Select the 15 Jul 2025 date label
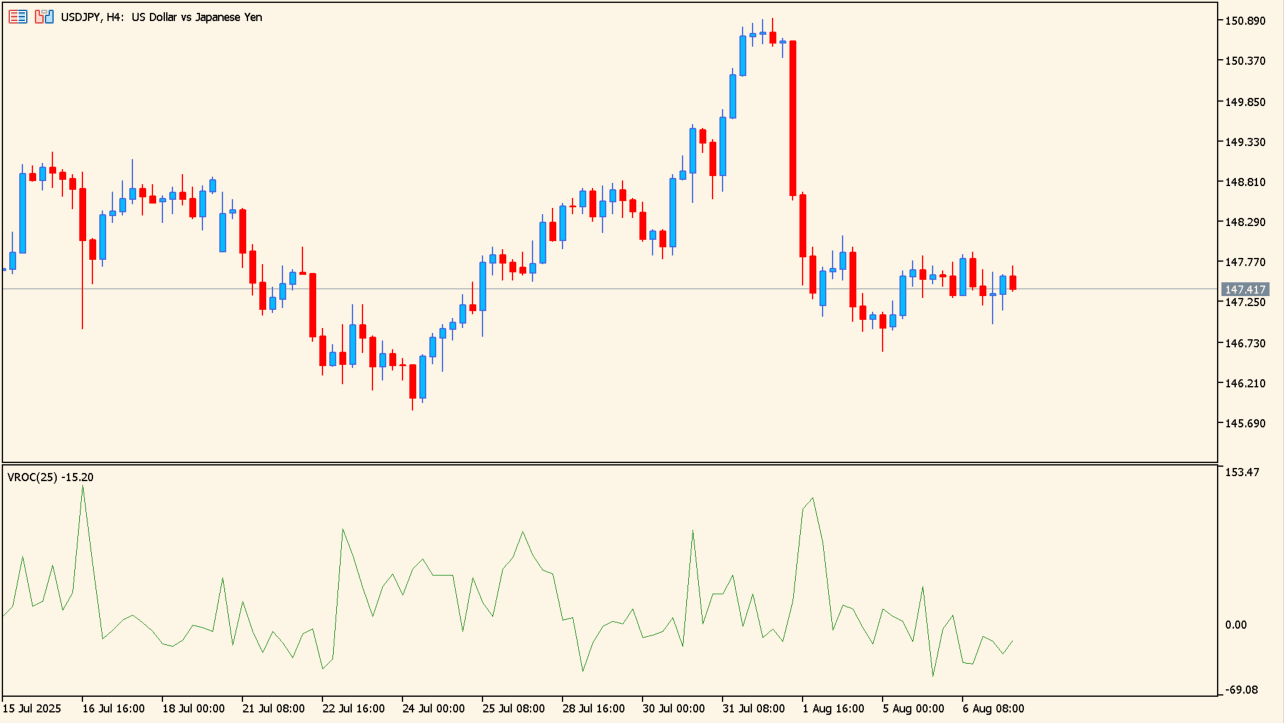Viewport: 1284px width, 723px height. coord(33,708)
